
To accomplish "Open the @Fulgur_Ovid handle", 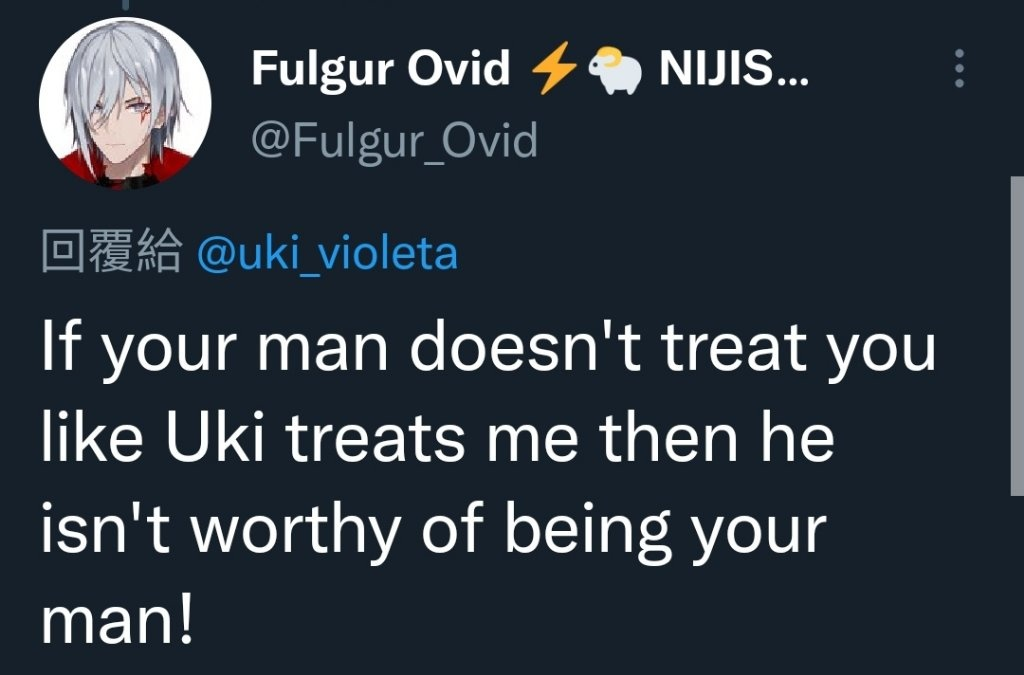I will (394, 140).
